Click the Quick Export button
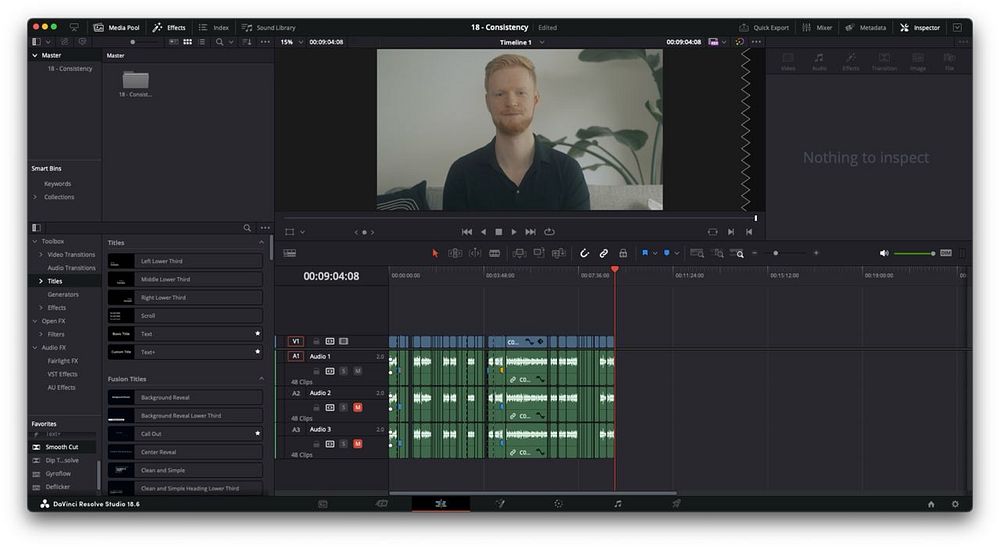 point(764,27)
